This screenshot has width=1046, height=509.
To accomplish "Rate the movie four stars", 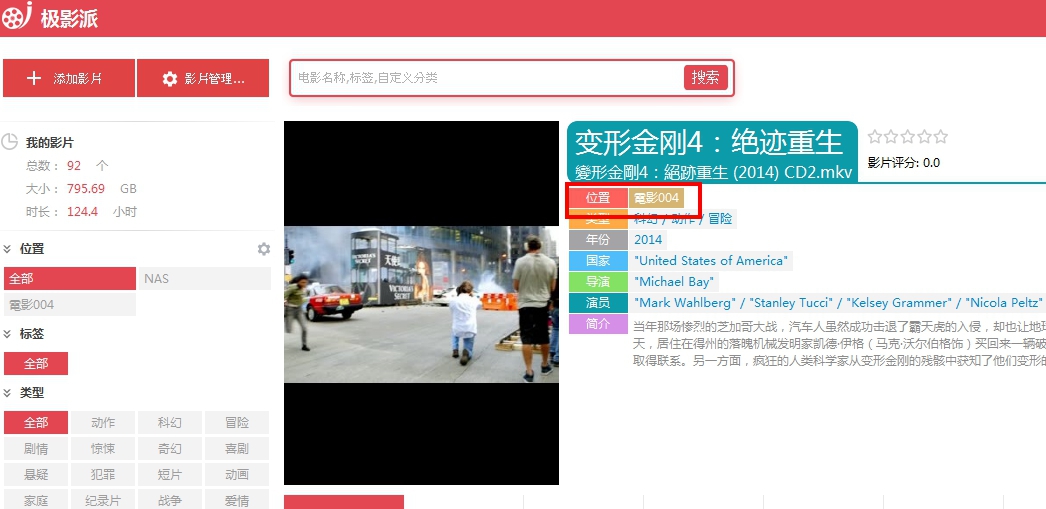I will point(924,137).
